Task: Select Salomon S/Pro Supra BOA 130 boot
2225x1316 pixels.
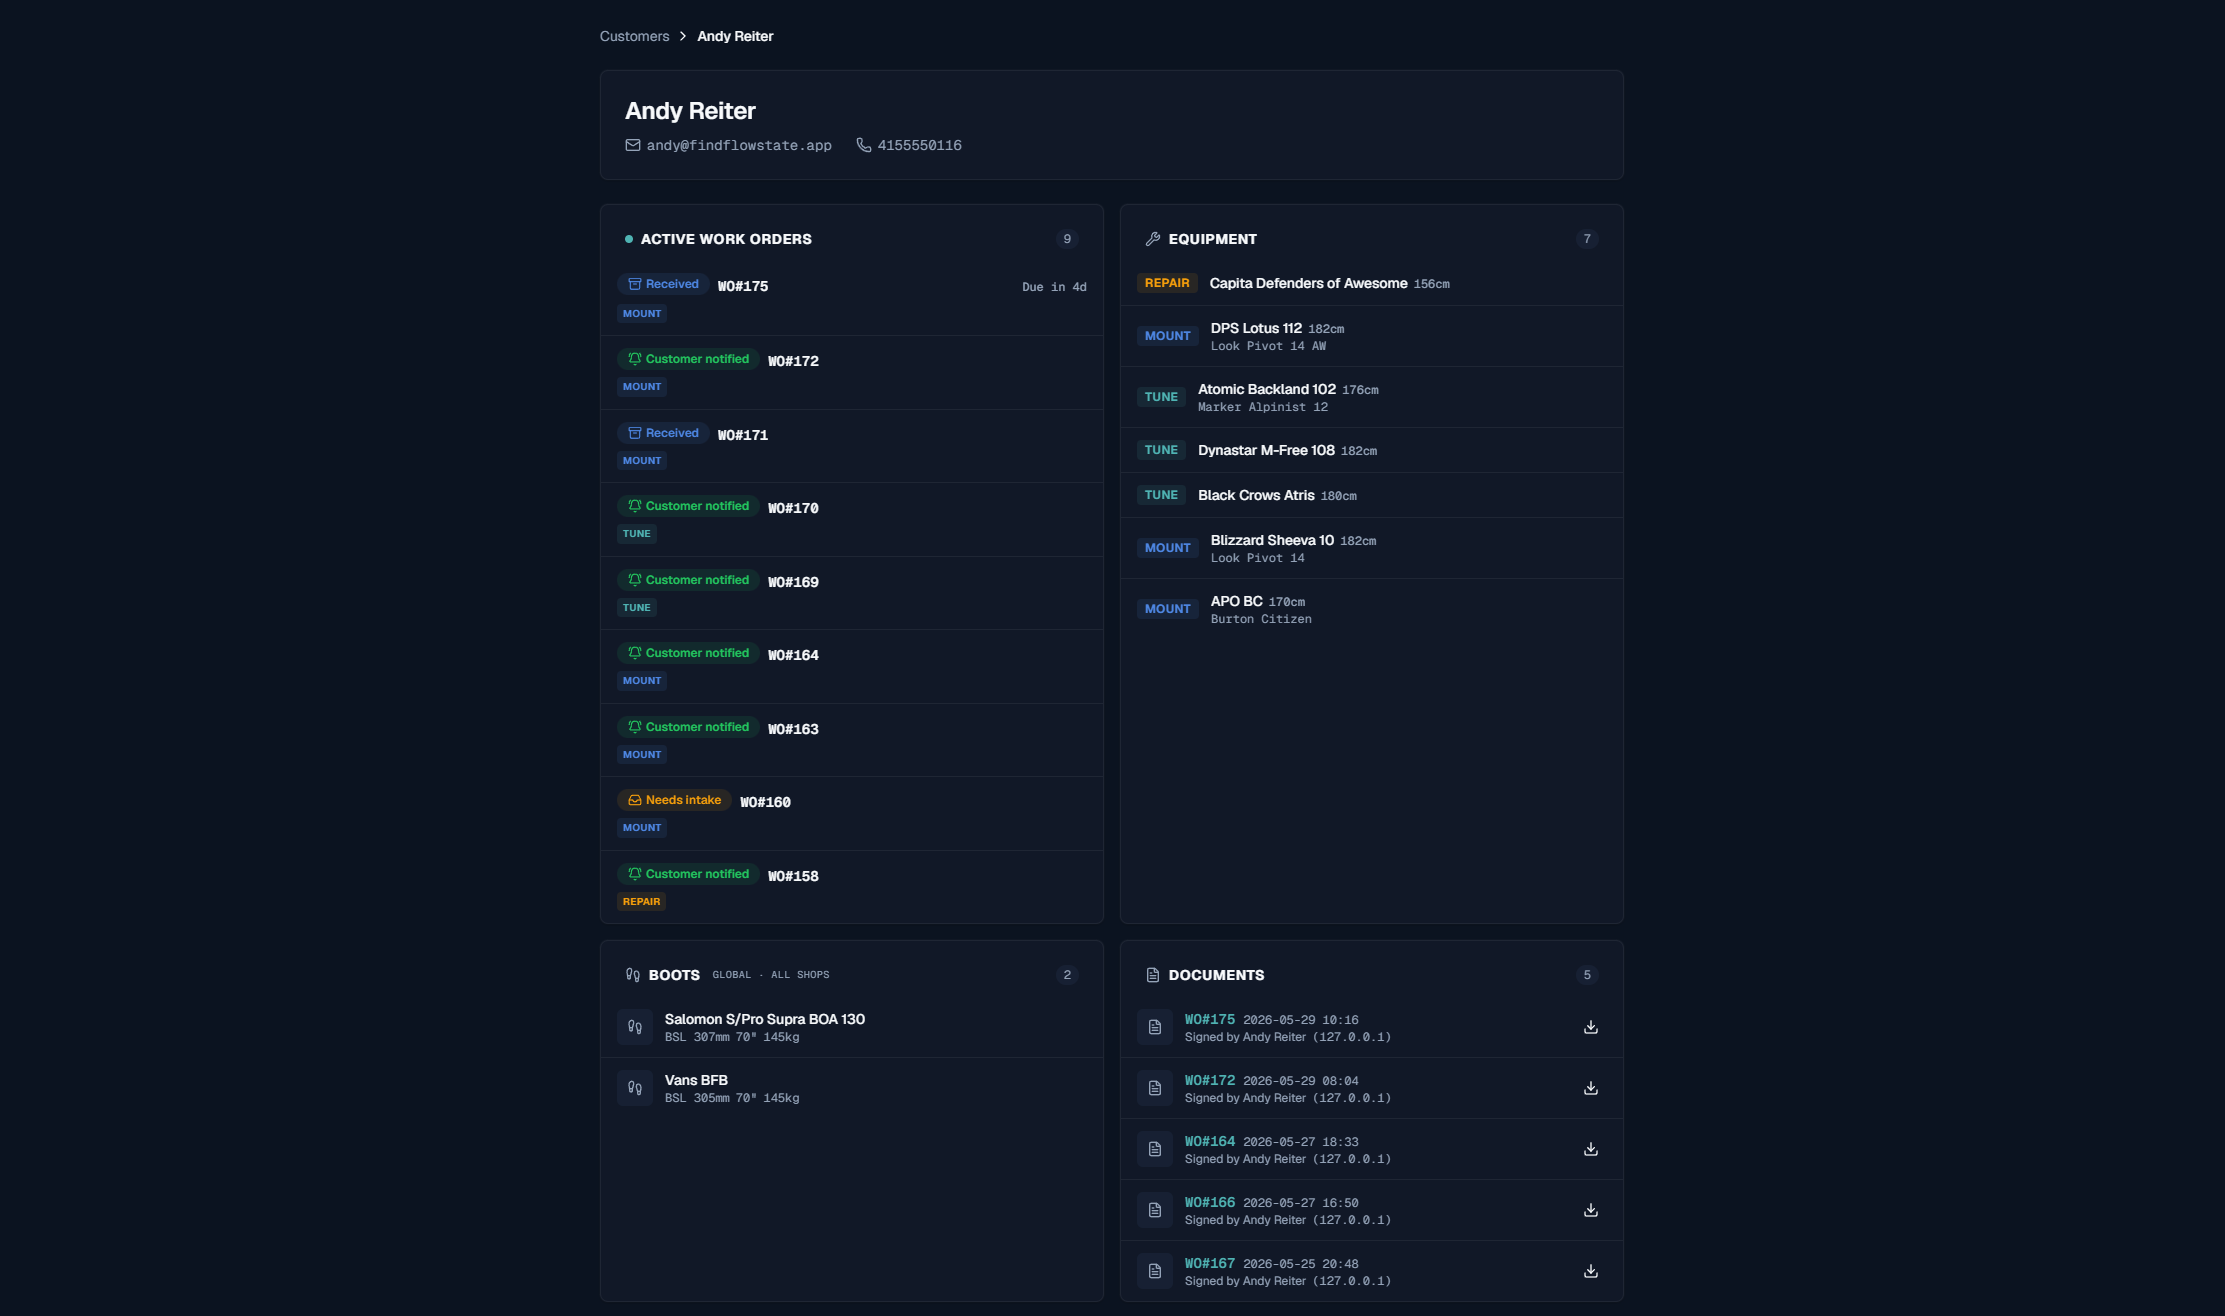Action: click(851, 1028)
